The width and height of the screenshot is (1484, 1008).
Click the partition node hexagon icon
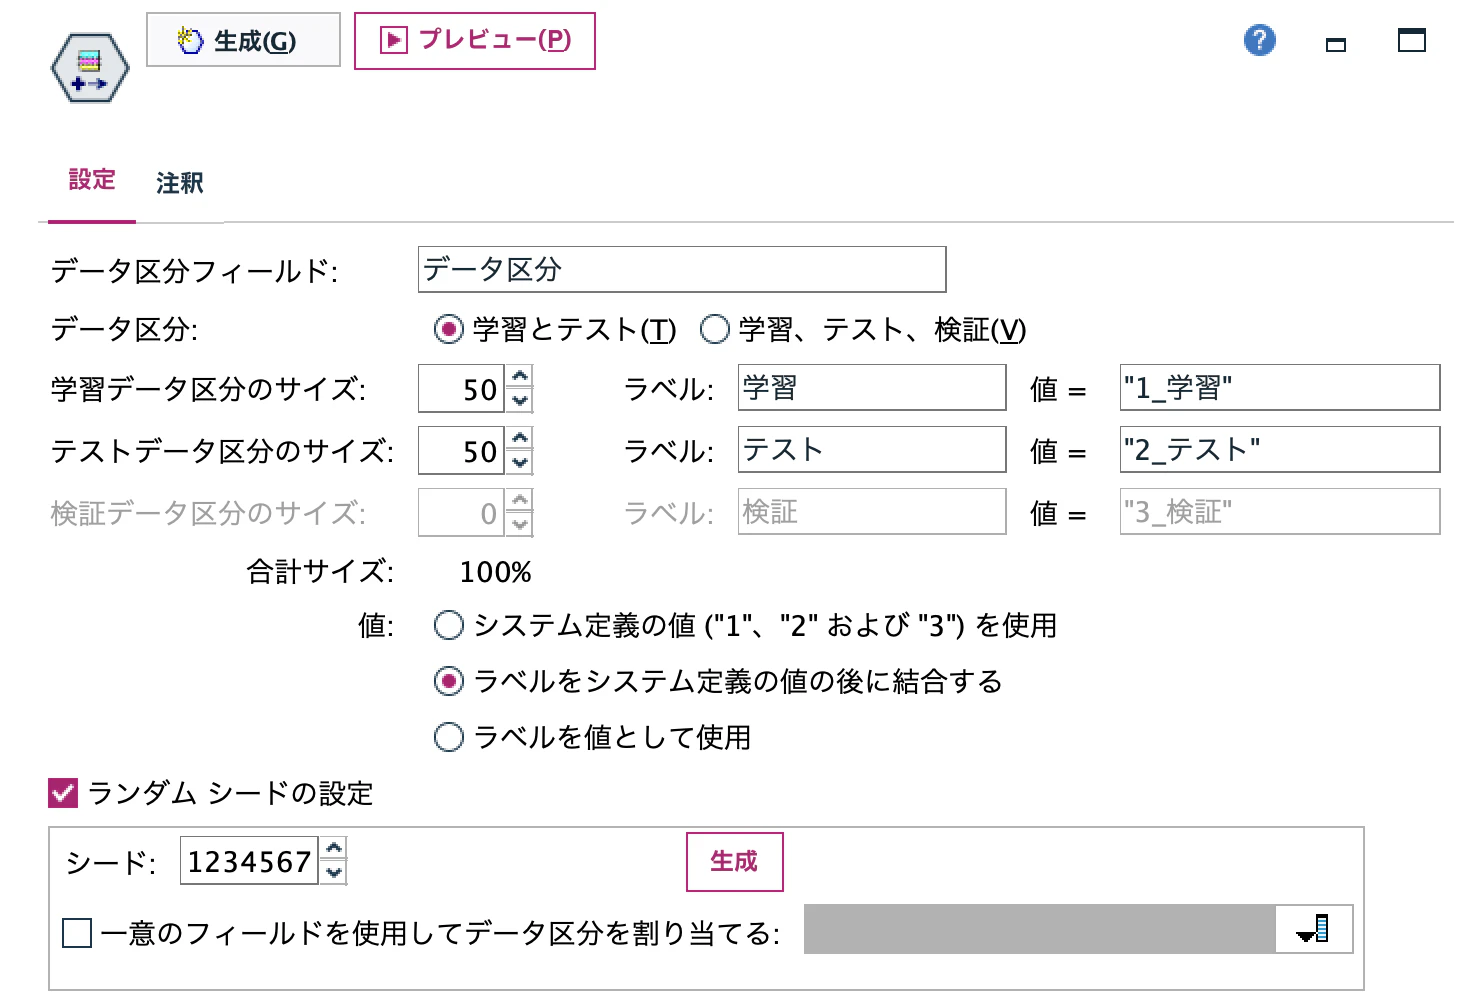point(90,68)
